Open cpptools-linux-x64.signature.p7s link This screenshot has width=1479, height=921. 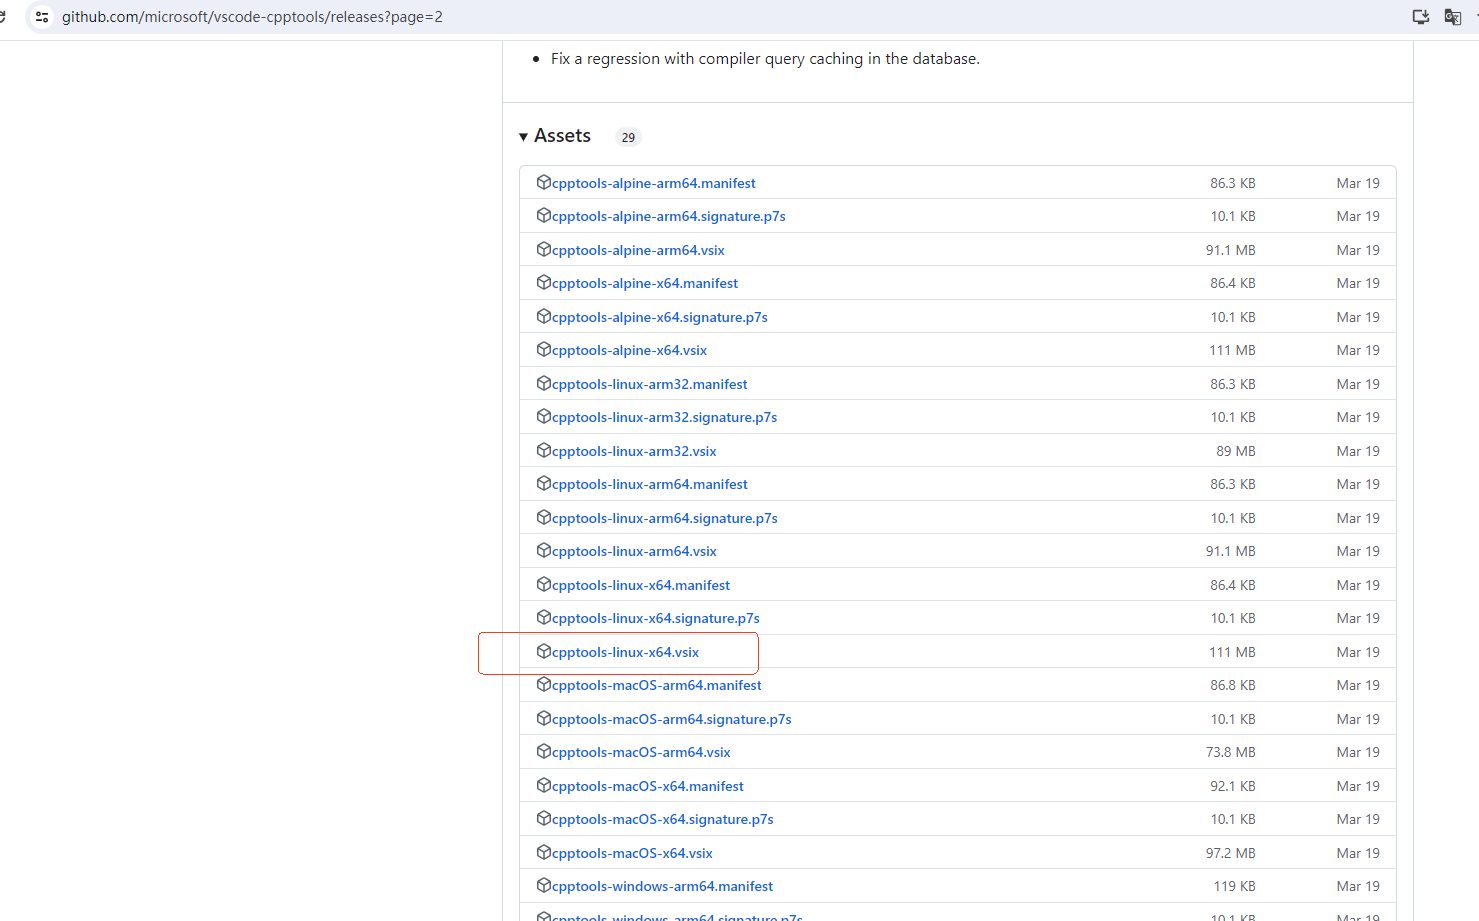click(656, 618)
